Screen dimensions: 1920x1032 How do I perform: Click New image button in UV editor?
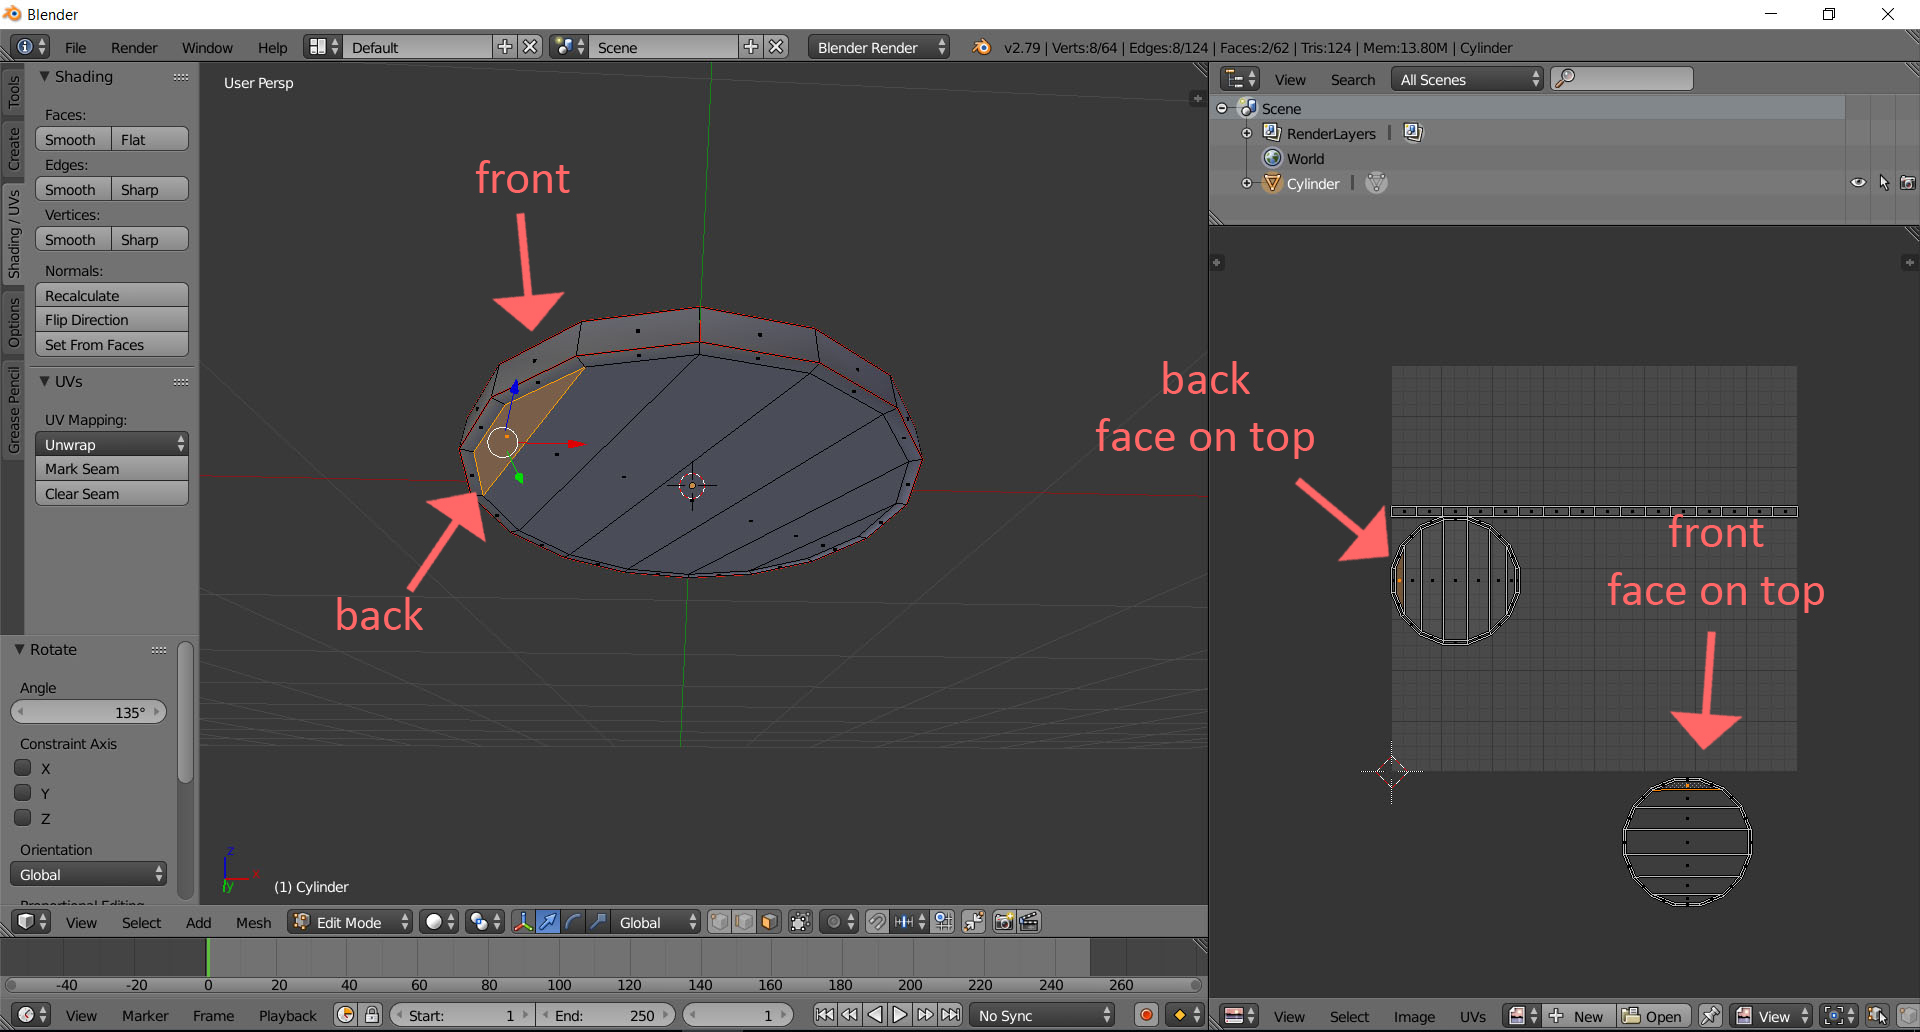pos(1578,1016)
